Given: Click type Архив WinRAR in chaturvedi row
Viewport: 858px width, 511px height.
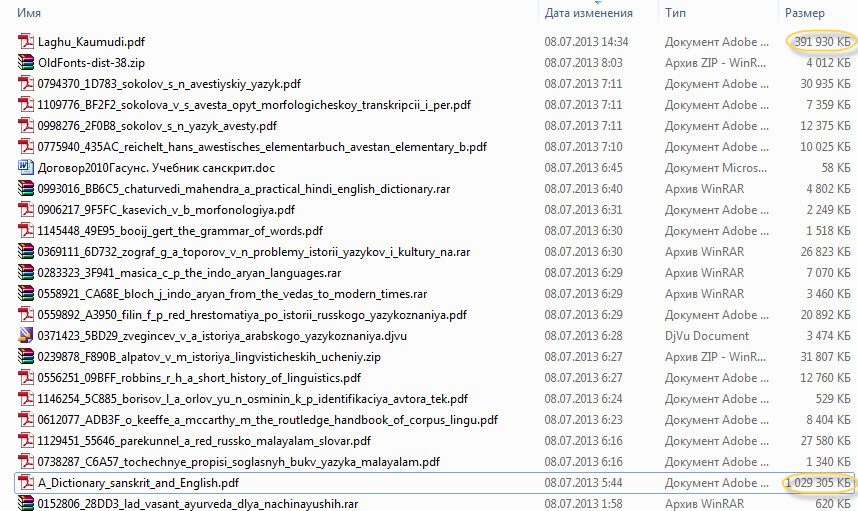Looking at the screenshot, I should tap(704, 189).
